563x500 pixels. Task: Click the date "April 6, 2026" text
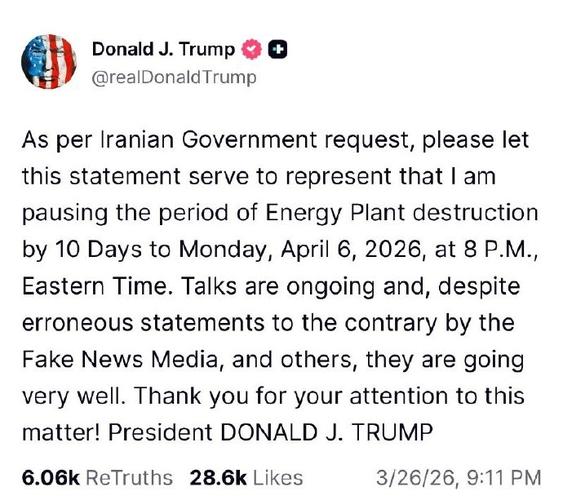click(350, 249)
